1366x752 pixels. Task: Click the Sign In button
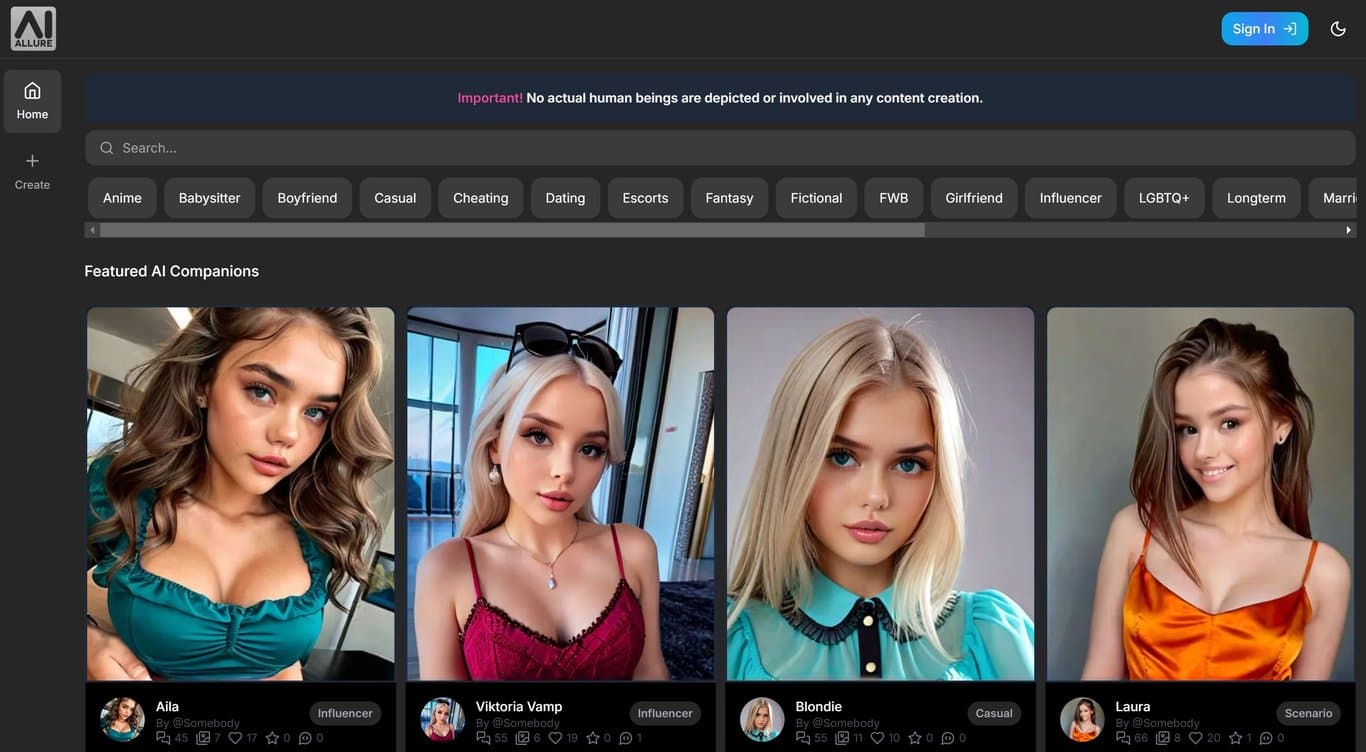pyautogui.click(x=1264, y=28)
